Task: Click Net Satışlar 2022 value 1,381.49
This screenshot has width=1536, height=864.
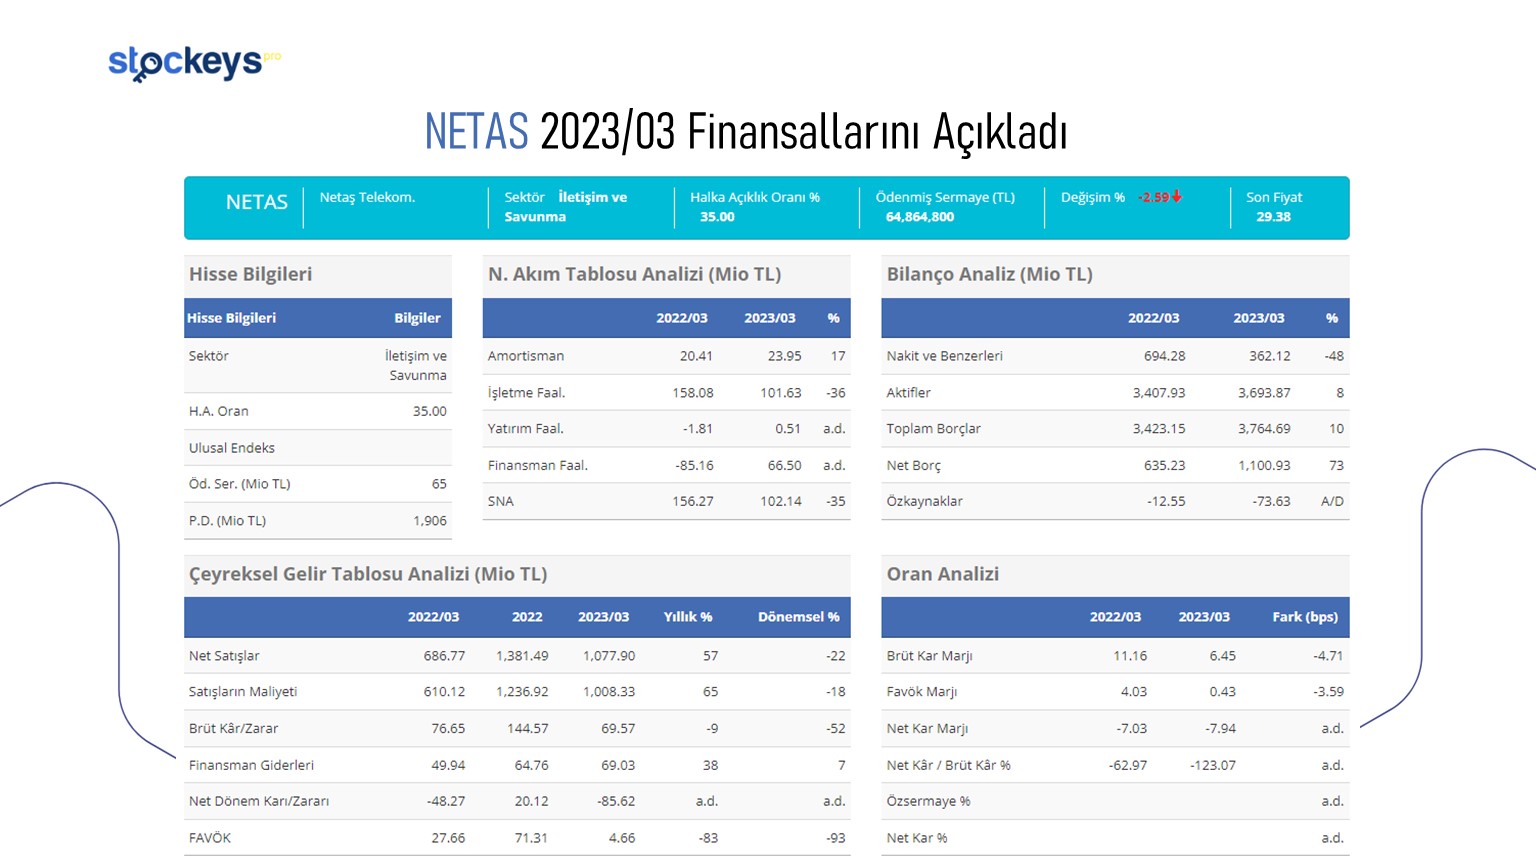Action: pyautogui.click(x=522, y=656)
